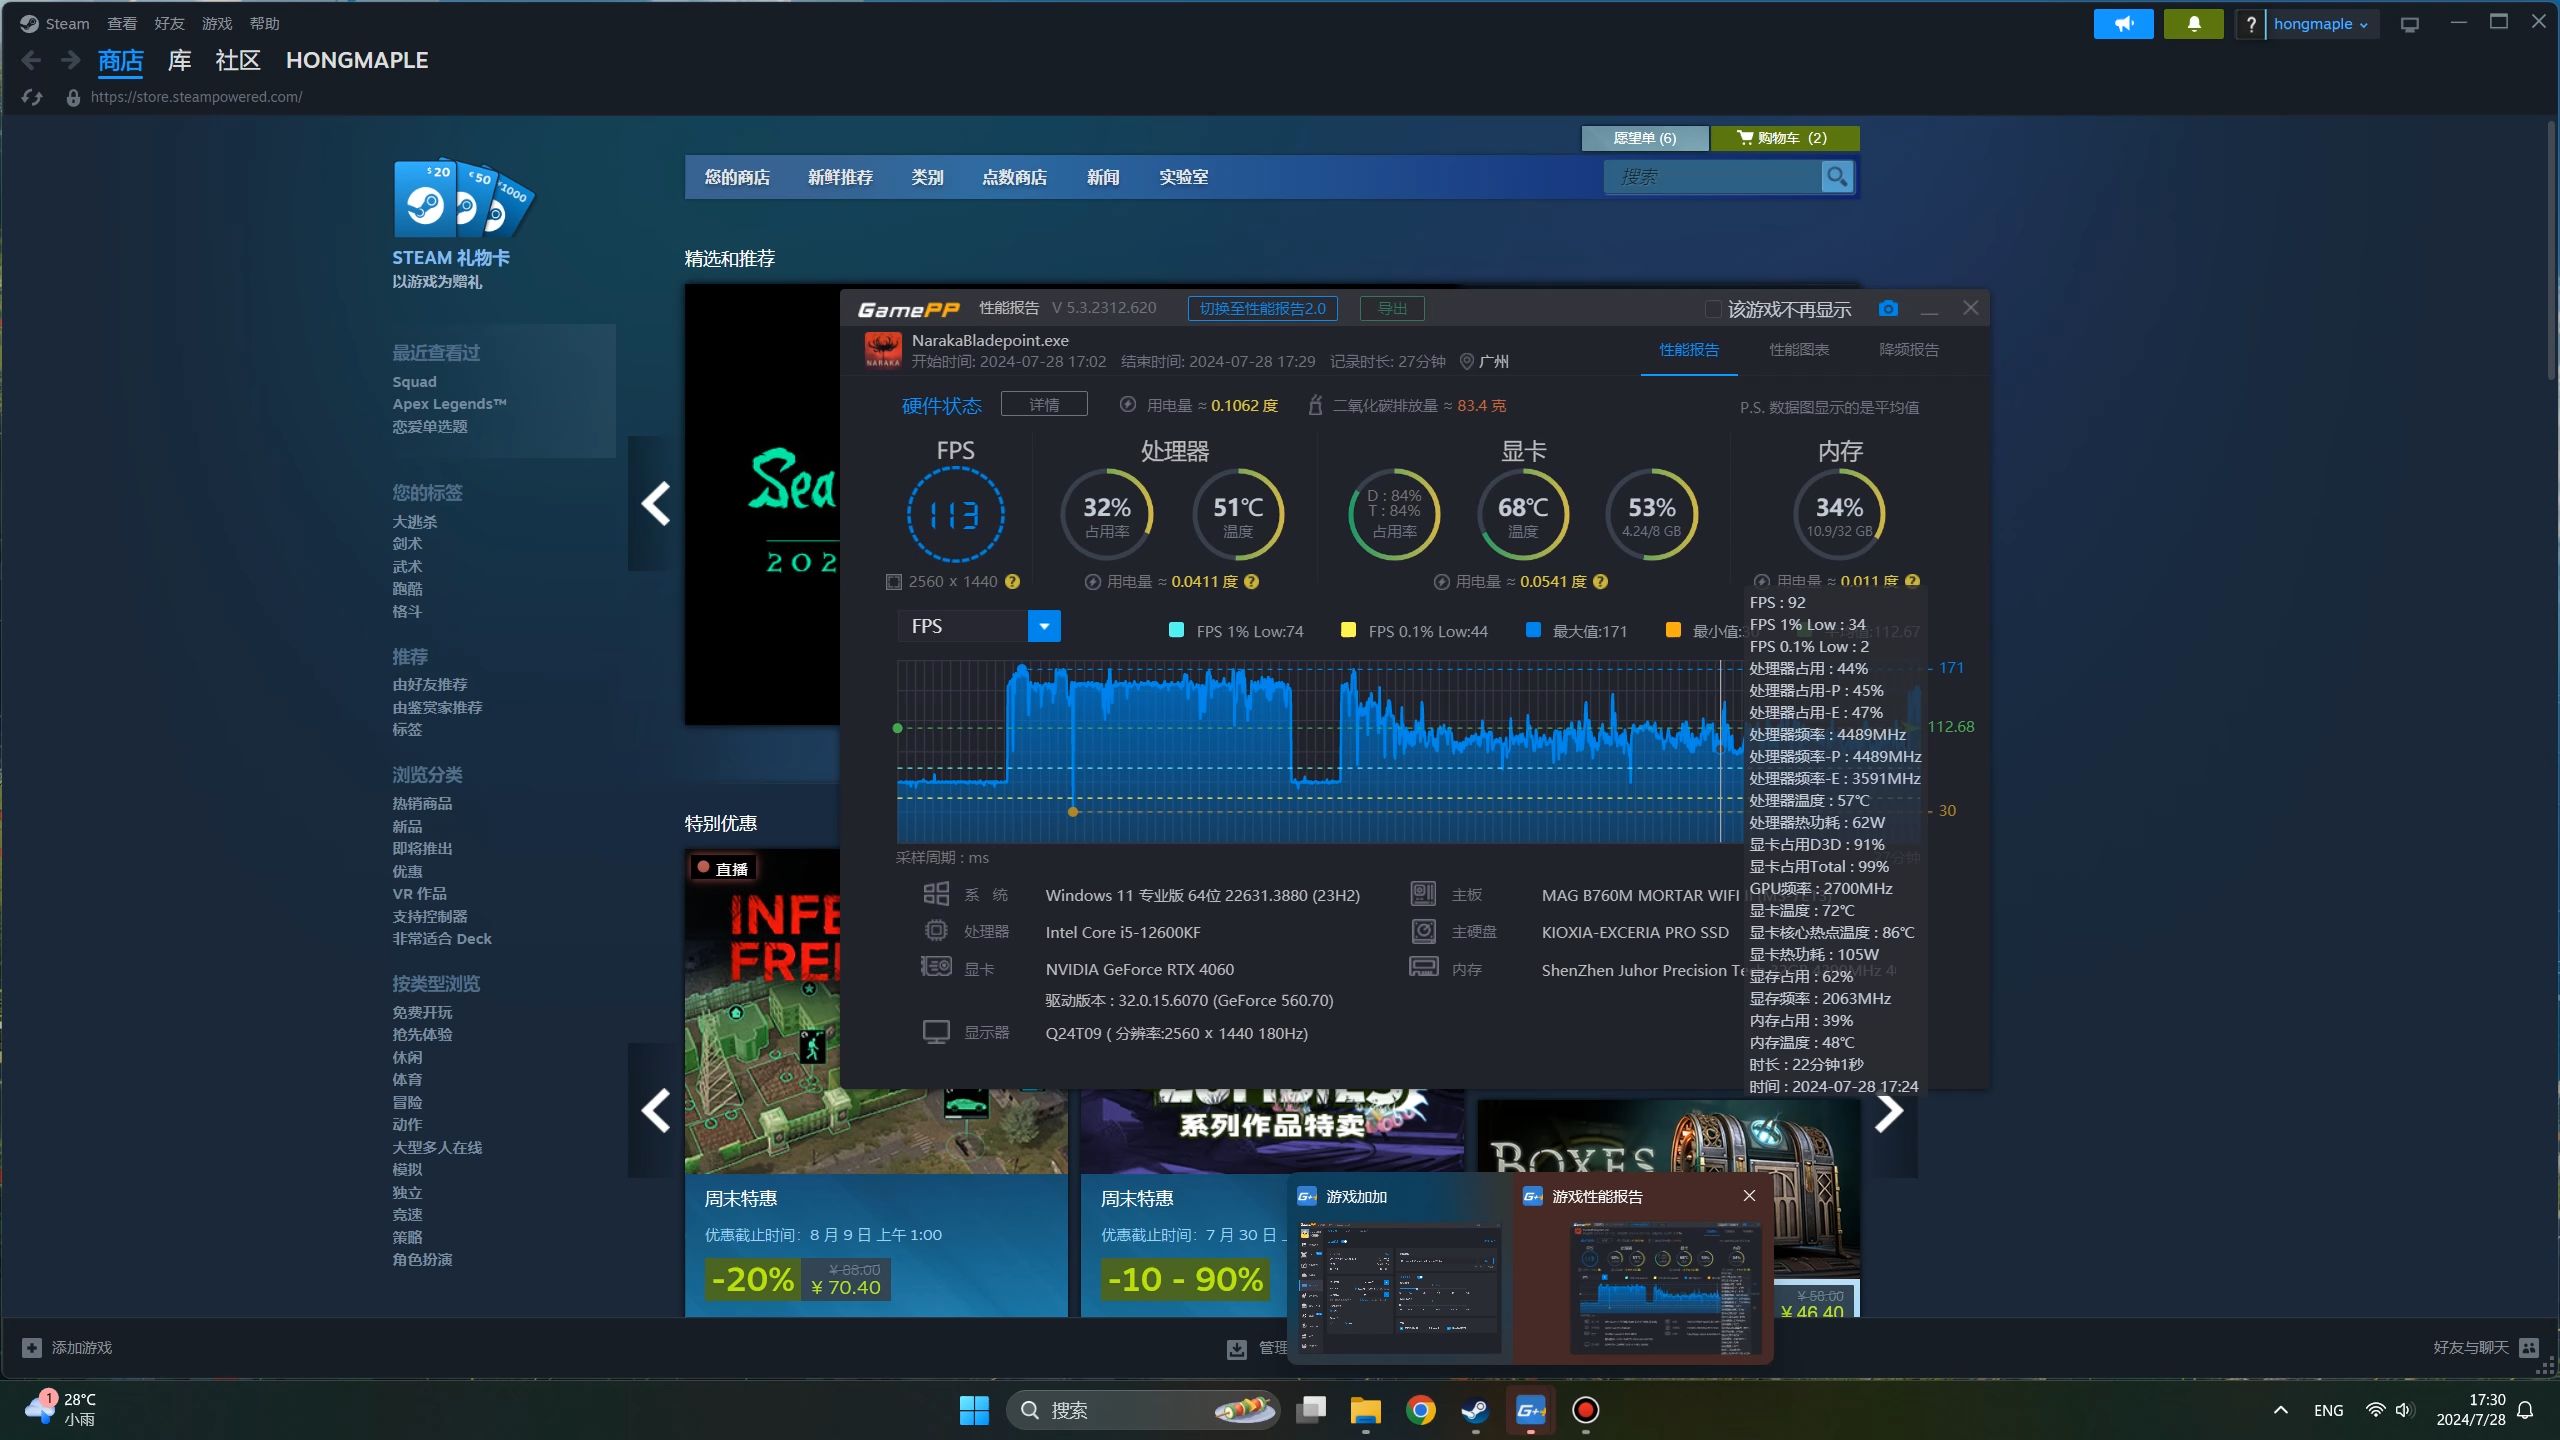Click the red recorder taskbar icon
The image size is (2560, 1440).
1585,1410
